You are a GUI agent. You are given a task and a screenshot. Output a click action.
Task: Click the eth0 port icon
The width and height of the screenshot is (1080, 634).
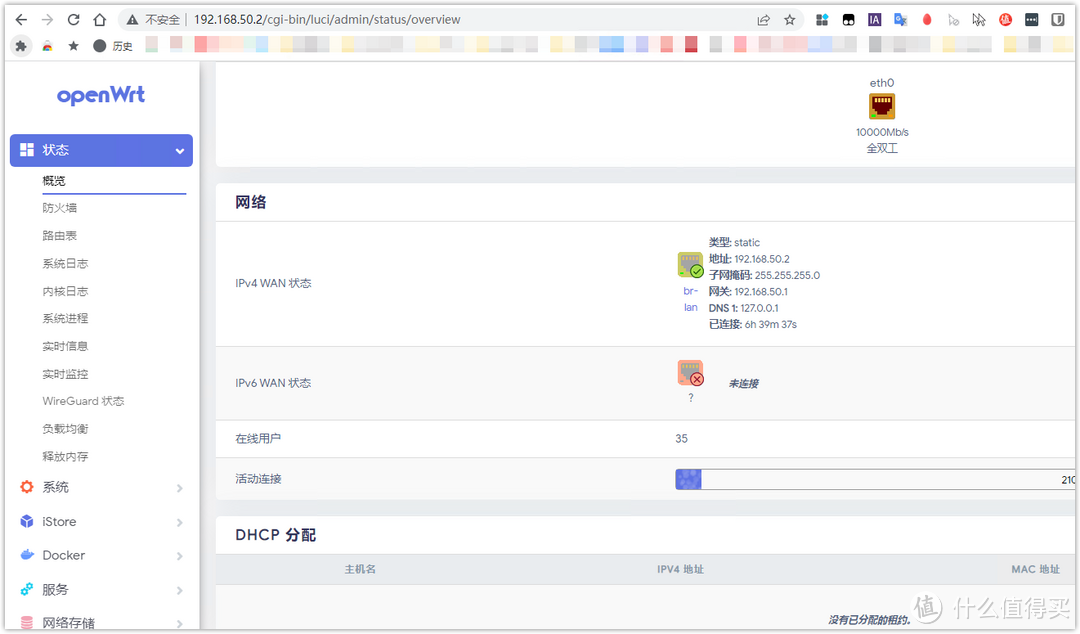click(x=882, y=106)
